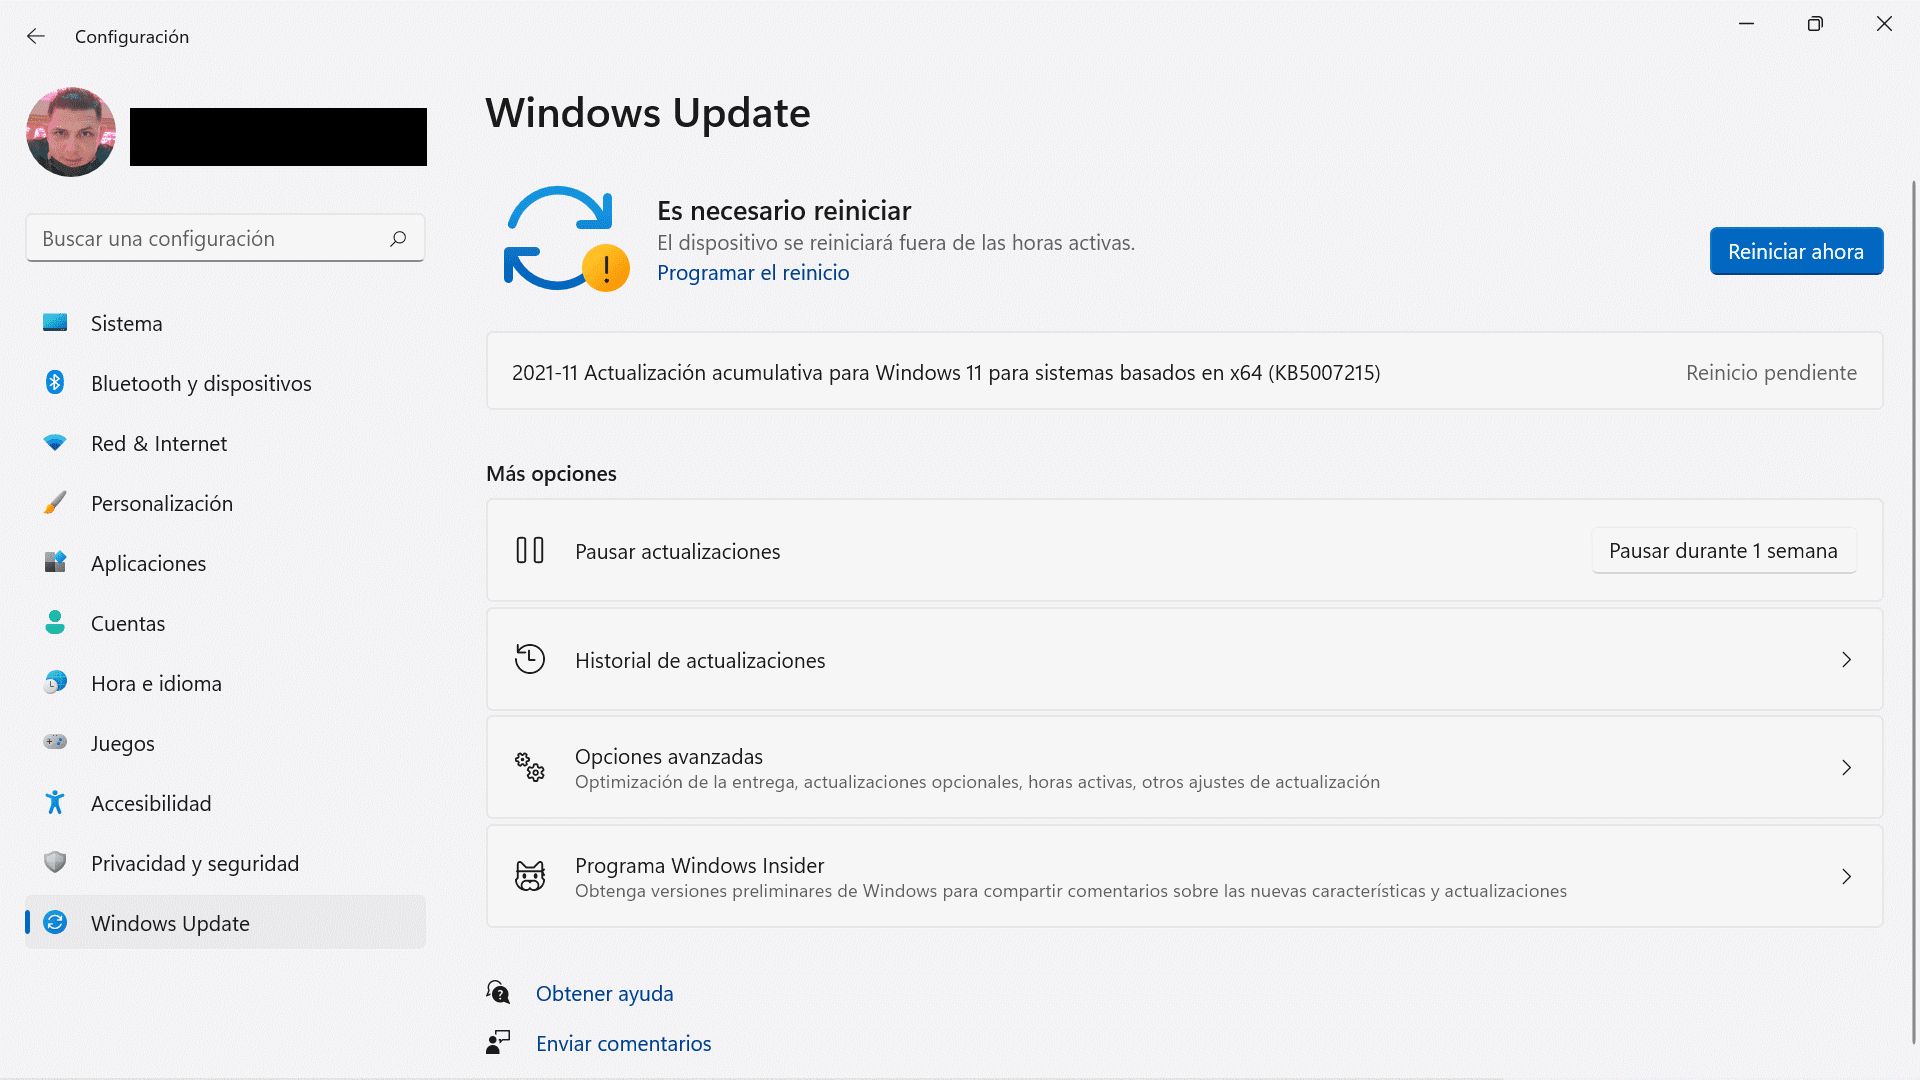
Task: Open Opciones avanzadas label
Action: [x=669, y=757]
